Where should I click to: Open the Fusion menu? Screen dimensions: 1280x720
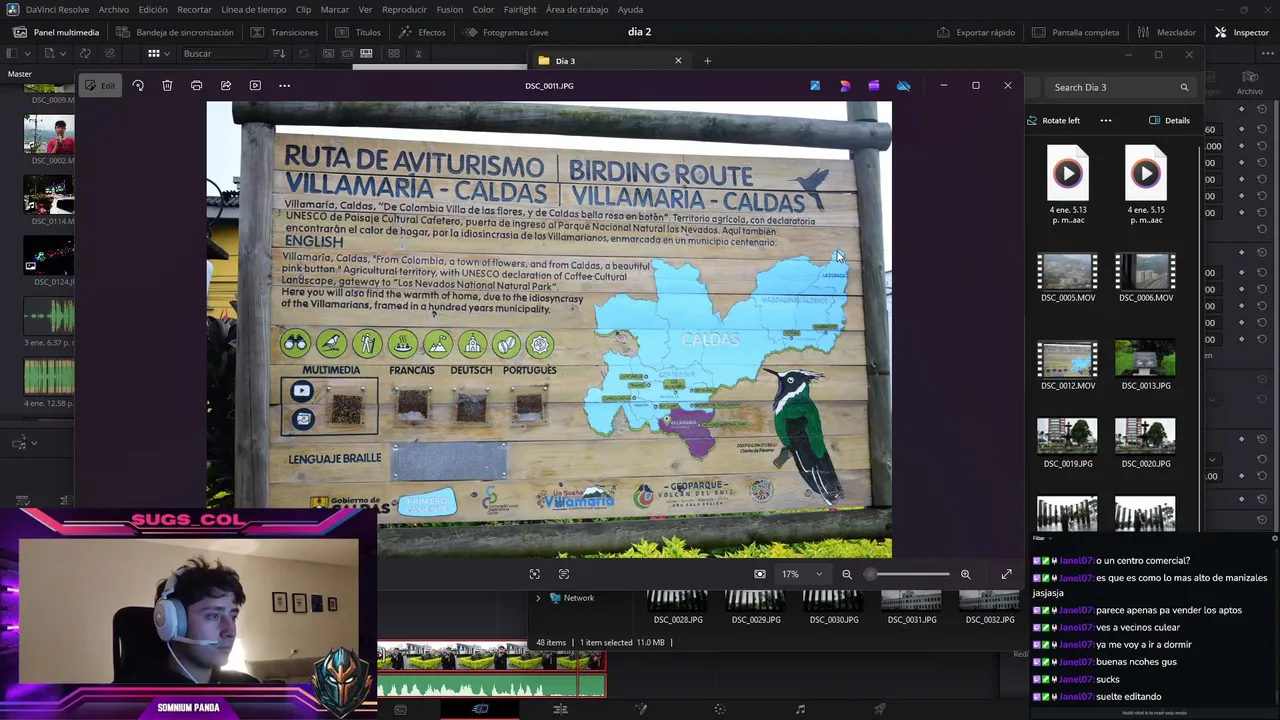click(450, 9)
